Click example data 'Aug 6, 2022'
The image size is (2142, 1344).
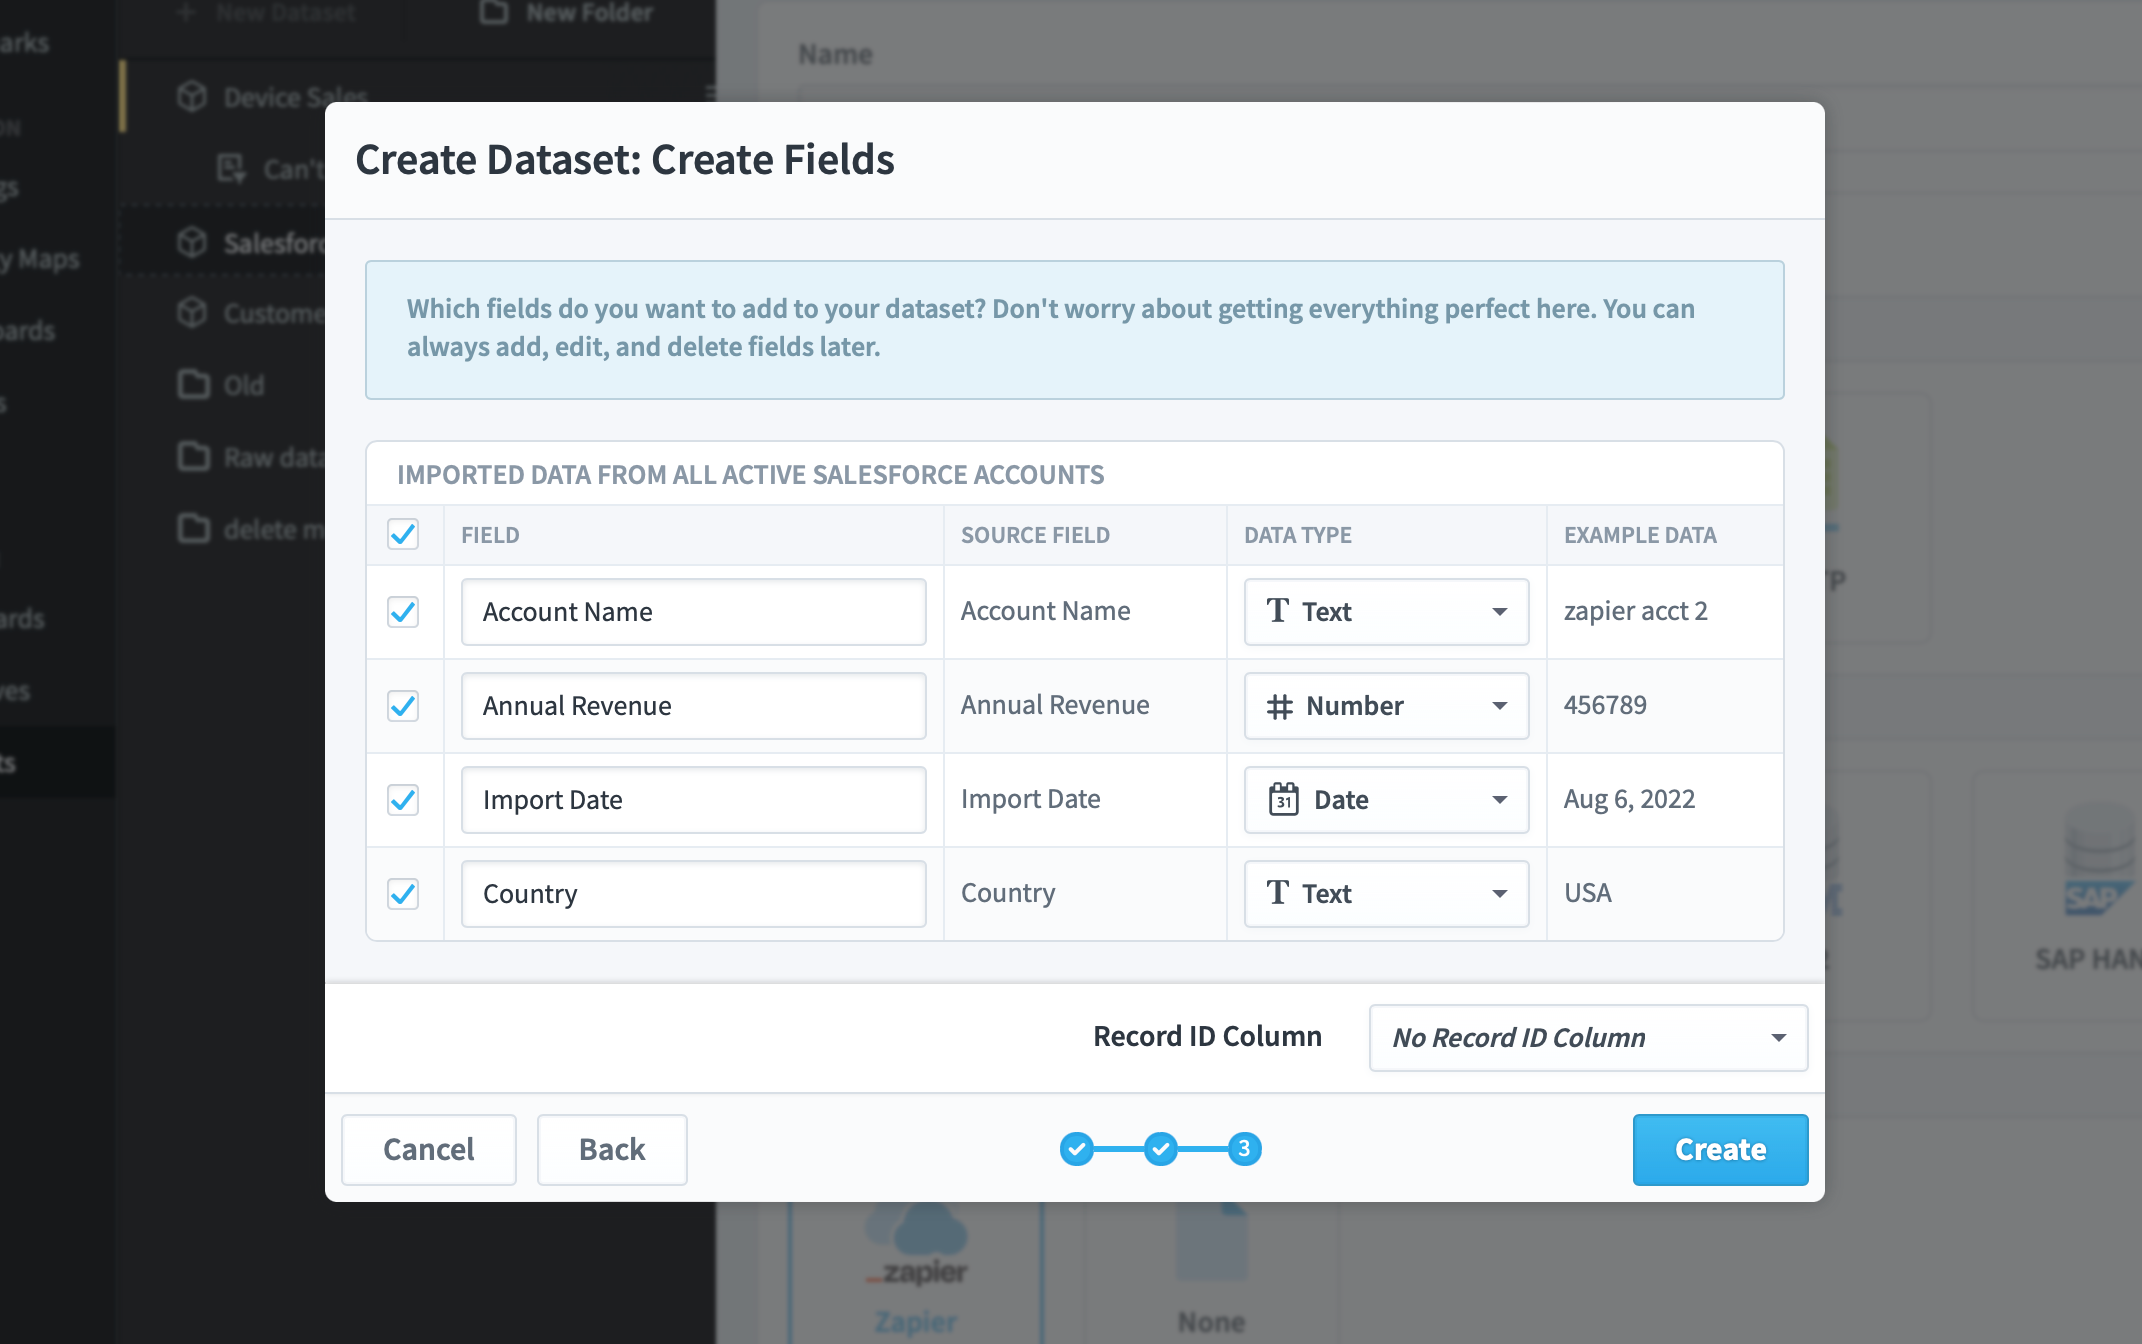coord(1630,799)
